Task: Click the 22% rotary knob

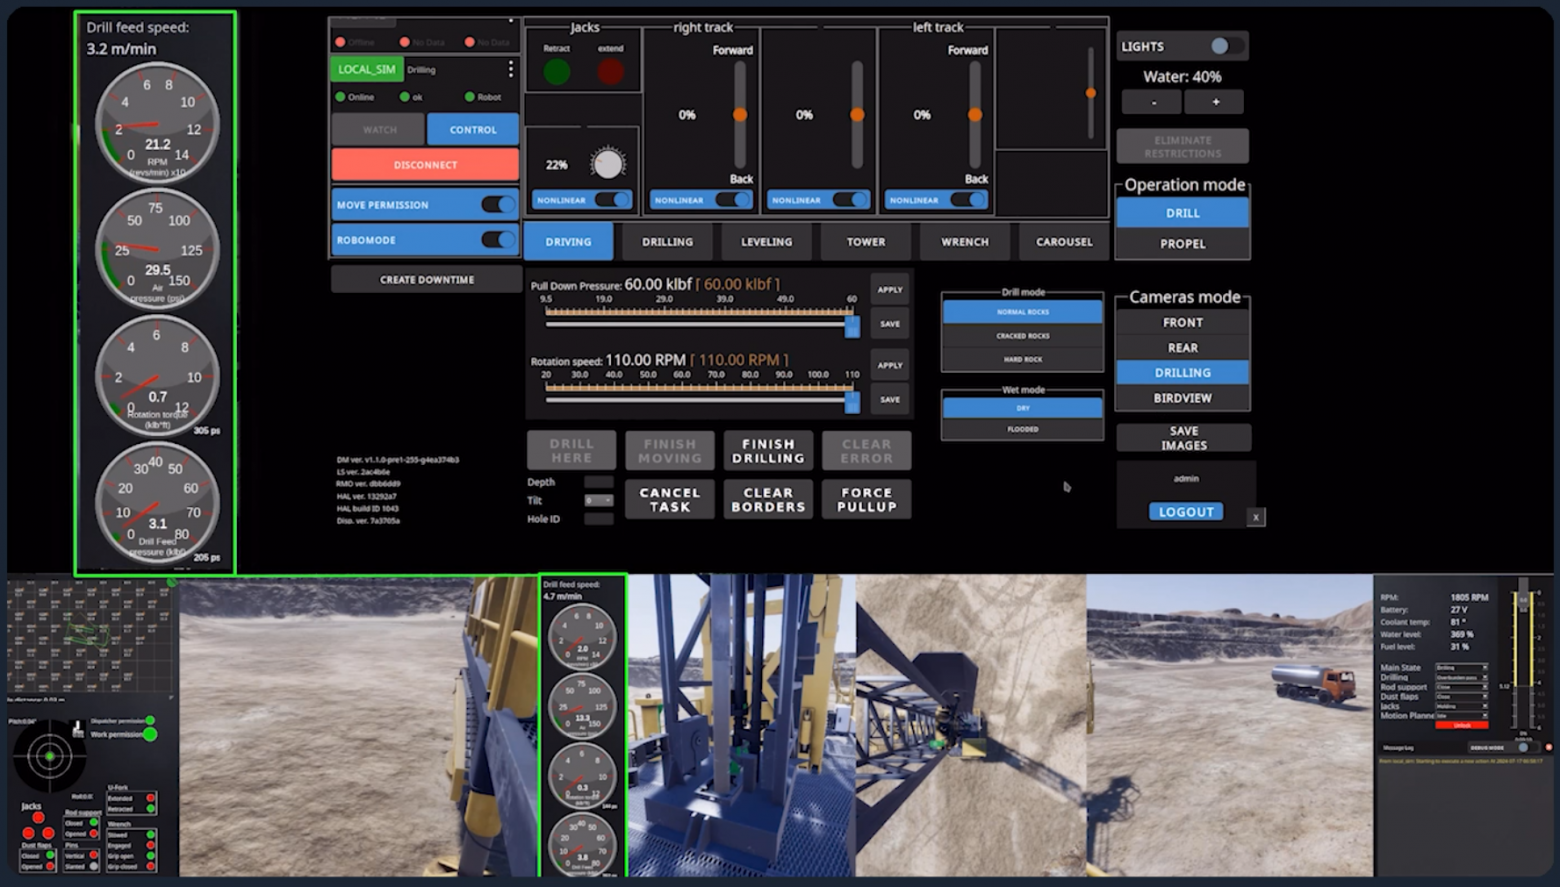Action: [x=607, y=163]
